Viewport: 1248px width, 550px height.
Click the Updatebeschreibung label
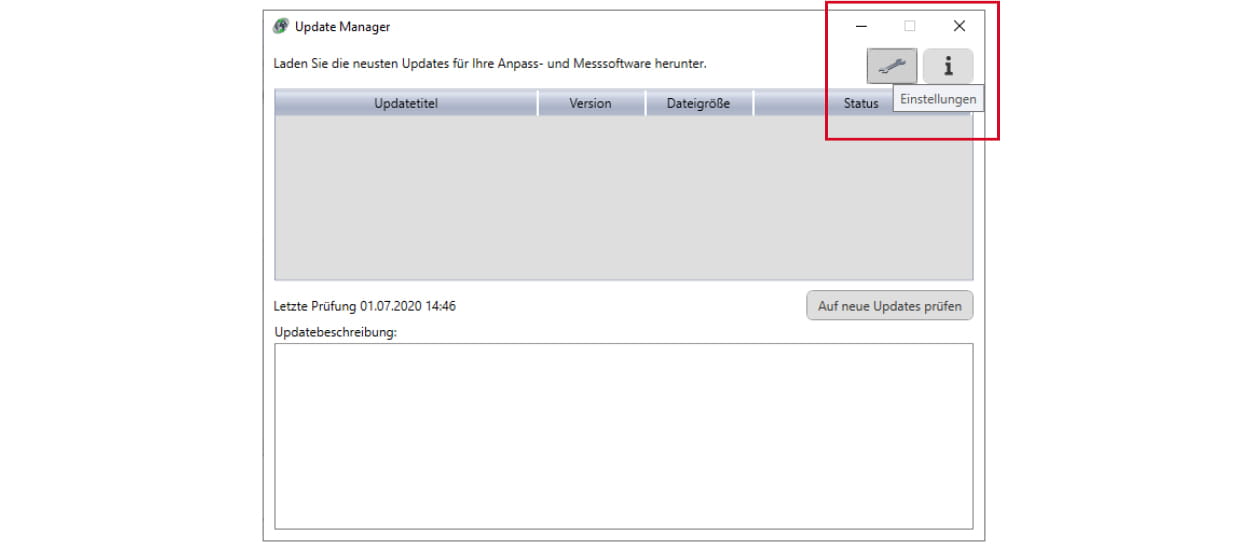[x=335, y=332]
